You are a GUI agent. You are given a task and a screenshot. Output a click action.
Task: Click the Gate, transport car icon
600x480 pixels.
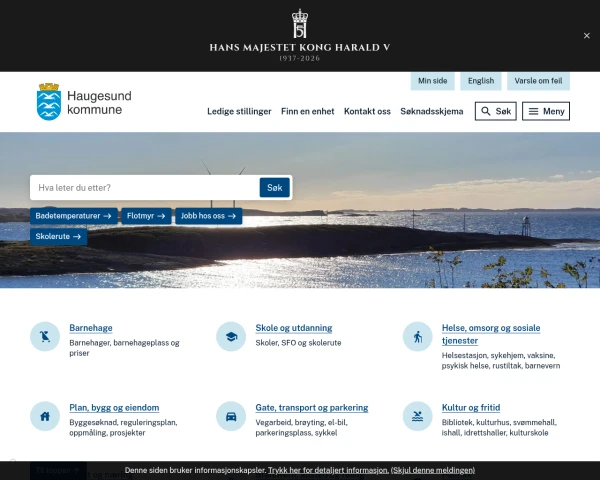(231, 416)
